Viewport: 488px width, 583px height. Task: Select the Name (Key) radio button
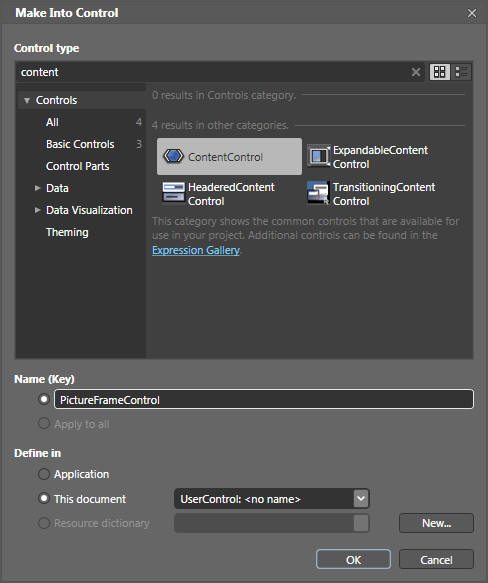coord(44,399)
